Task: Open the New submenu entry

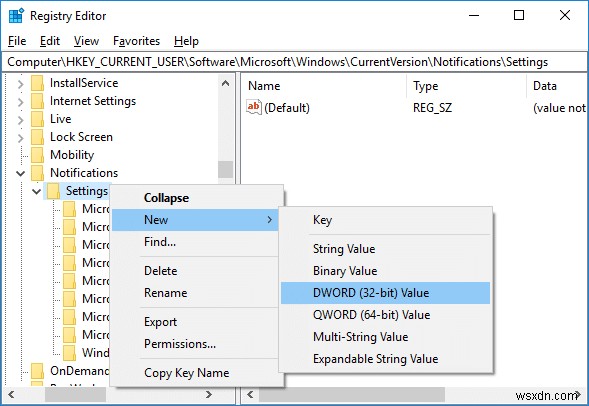Action: point(195,220)
